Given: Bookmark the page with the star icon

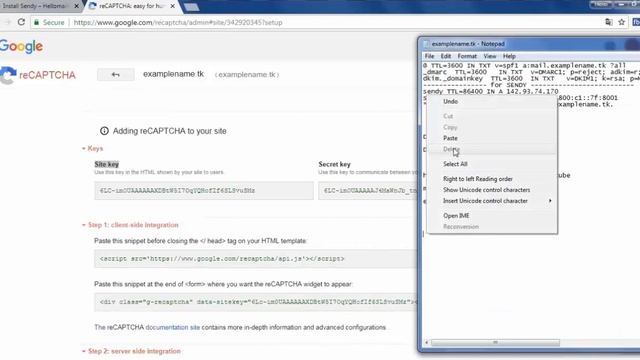Looking at the screenshot, I should point(621,22).
